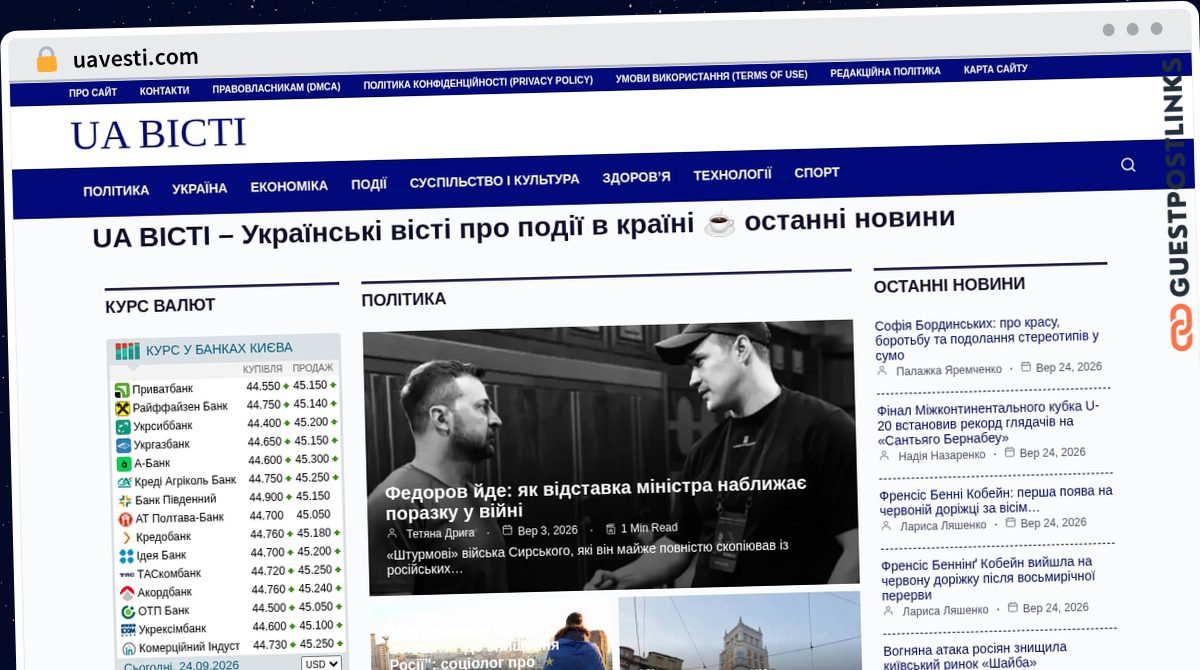Click the Укргазбанк logo icon
Image resolution: width=1200 pixels, height=670 pixels.
tap(124, 445)
